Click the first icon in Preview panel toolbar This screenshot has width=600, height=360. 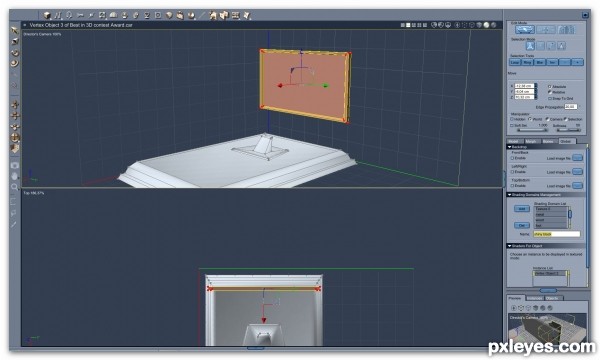coord(514,308)
